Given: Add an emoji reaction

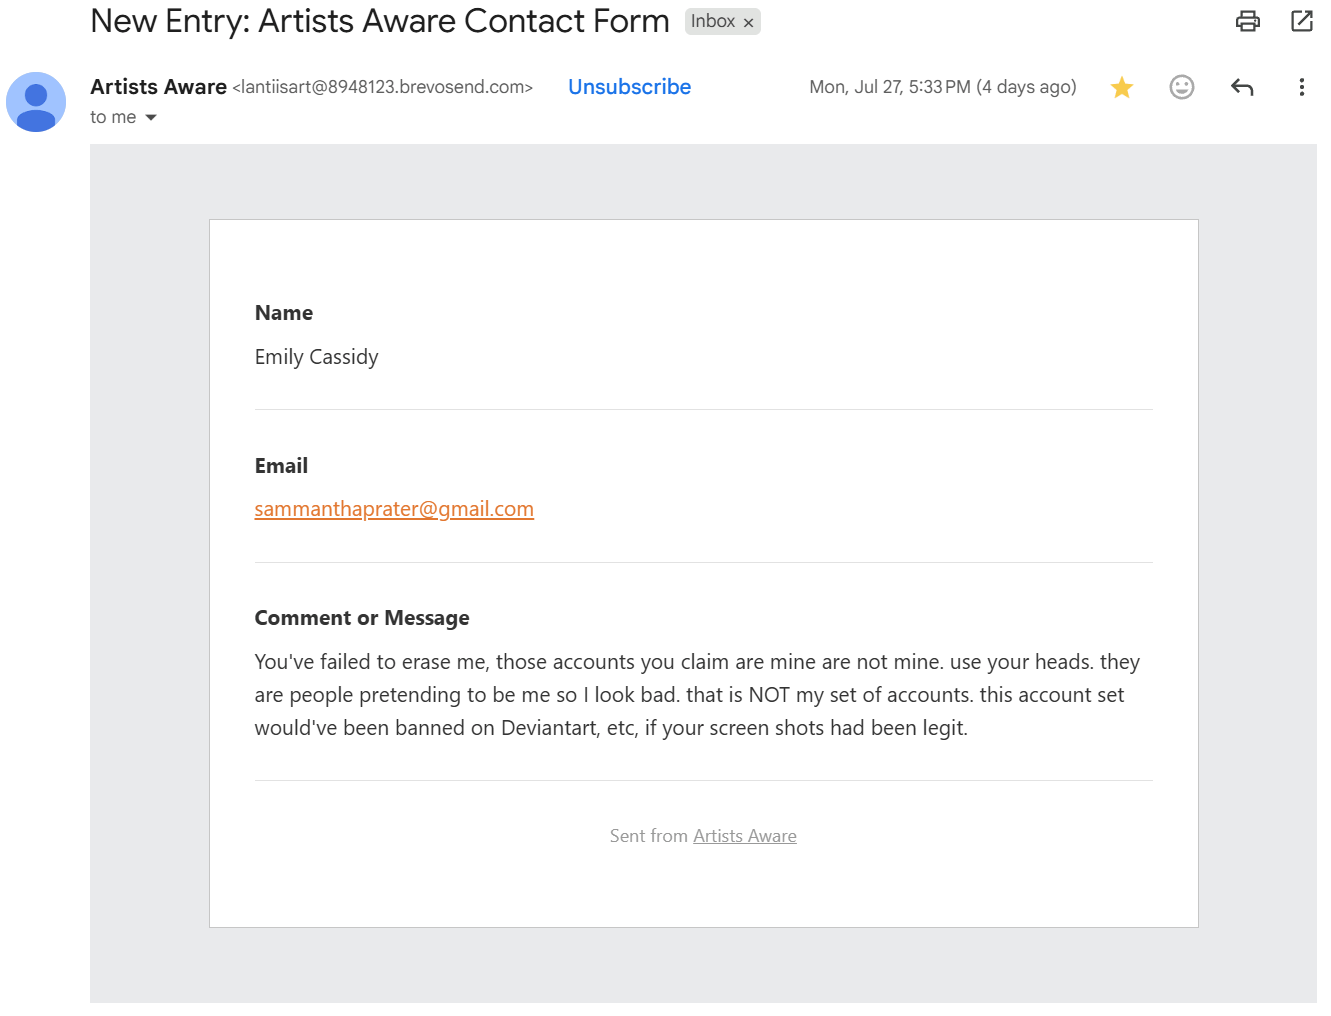Looking at the screenshot, I should point(1182,87).
